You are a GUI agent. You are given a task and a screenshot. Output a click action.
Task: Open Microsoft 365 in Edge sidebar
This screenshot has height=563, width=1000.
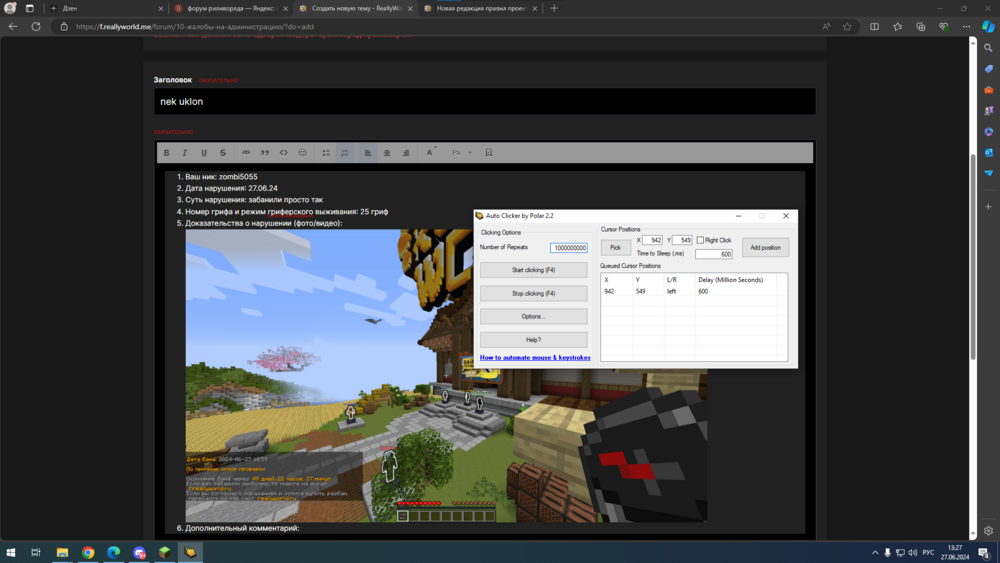[989, 131]
